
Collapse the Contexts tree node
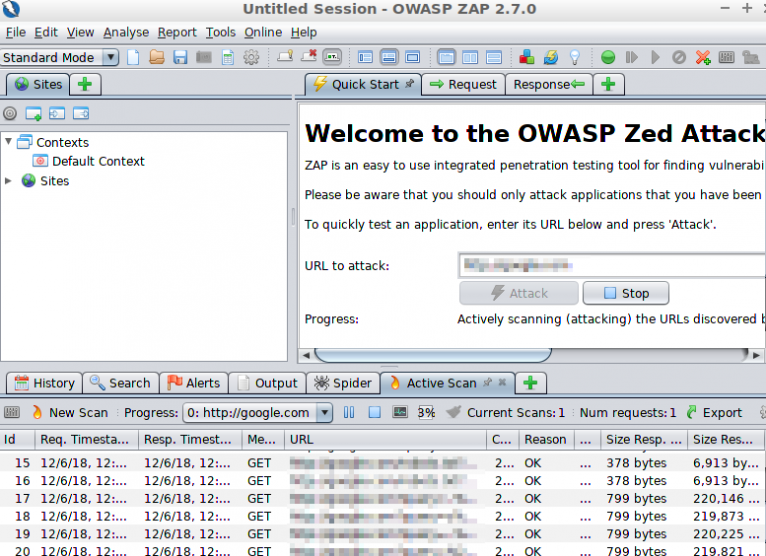click(8, 142)
